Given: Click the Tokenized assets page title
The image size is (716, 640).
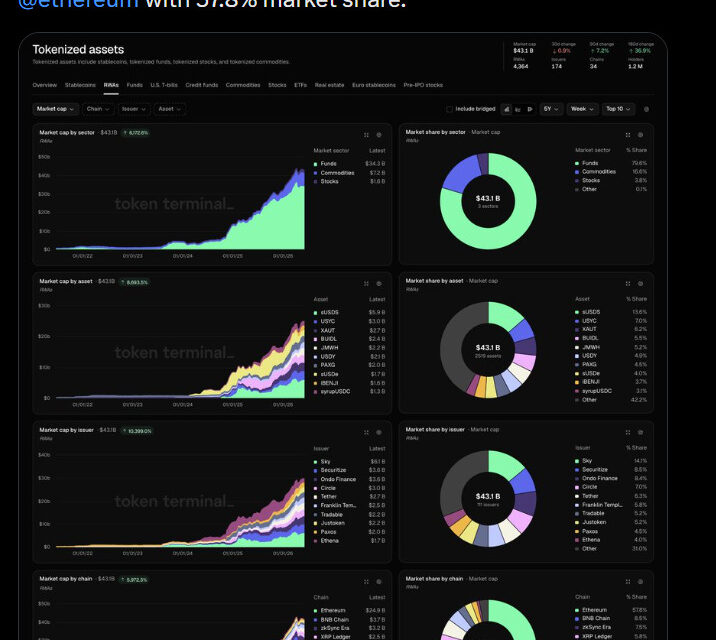Looking at the screenshot, I should (x=78, y=49).
